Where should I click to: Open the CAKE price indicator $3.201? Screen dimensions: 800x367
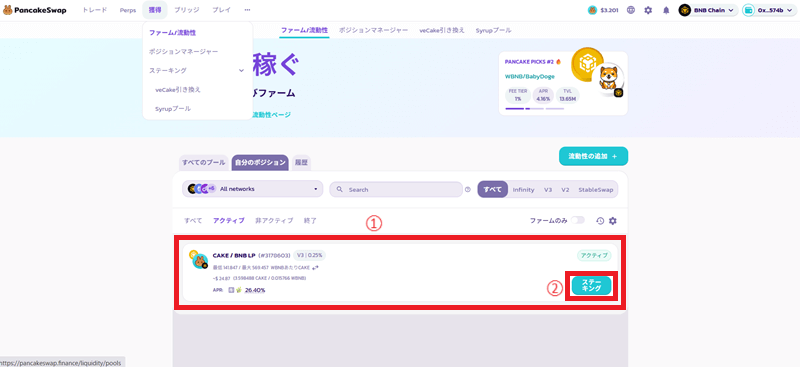coord(603,10)
